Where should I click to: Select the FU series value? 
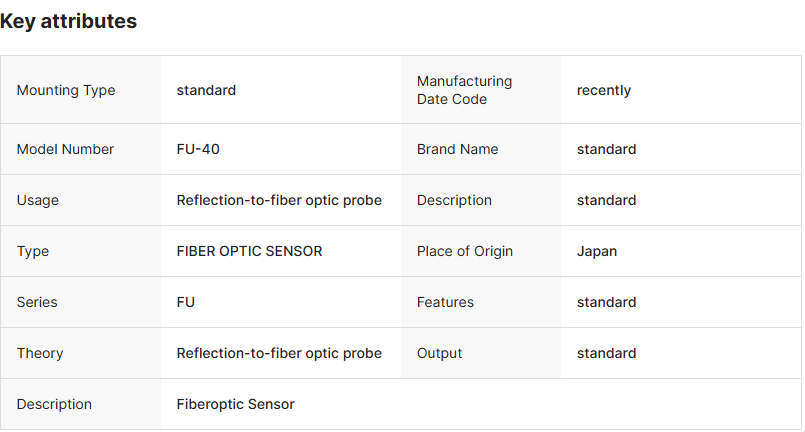pyautogui.click(x=186, y=302)
